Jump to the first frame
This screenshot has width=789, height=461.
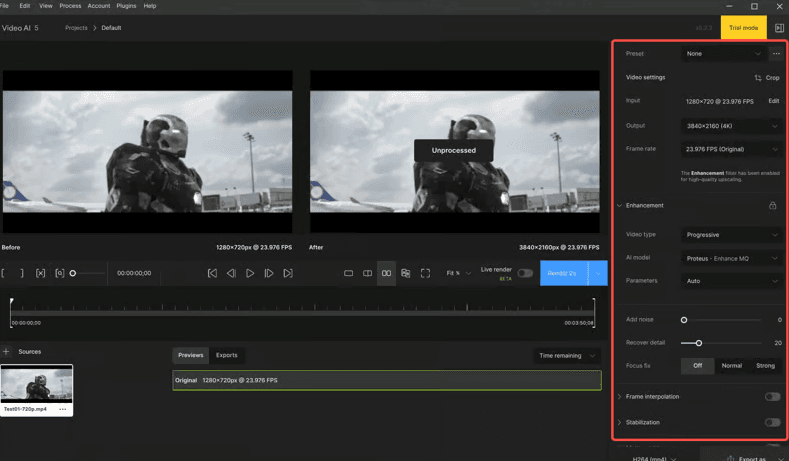coord(212,273)
